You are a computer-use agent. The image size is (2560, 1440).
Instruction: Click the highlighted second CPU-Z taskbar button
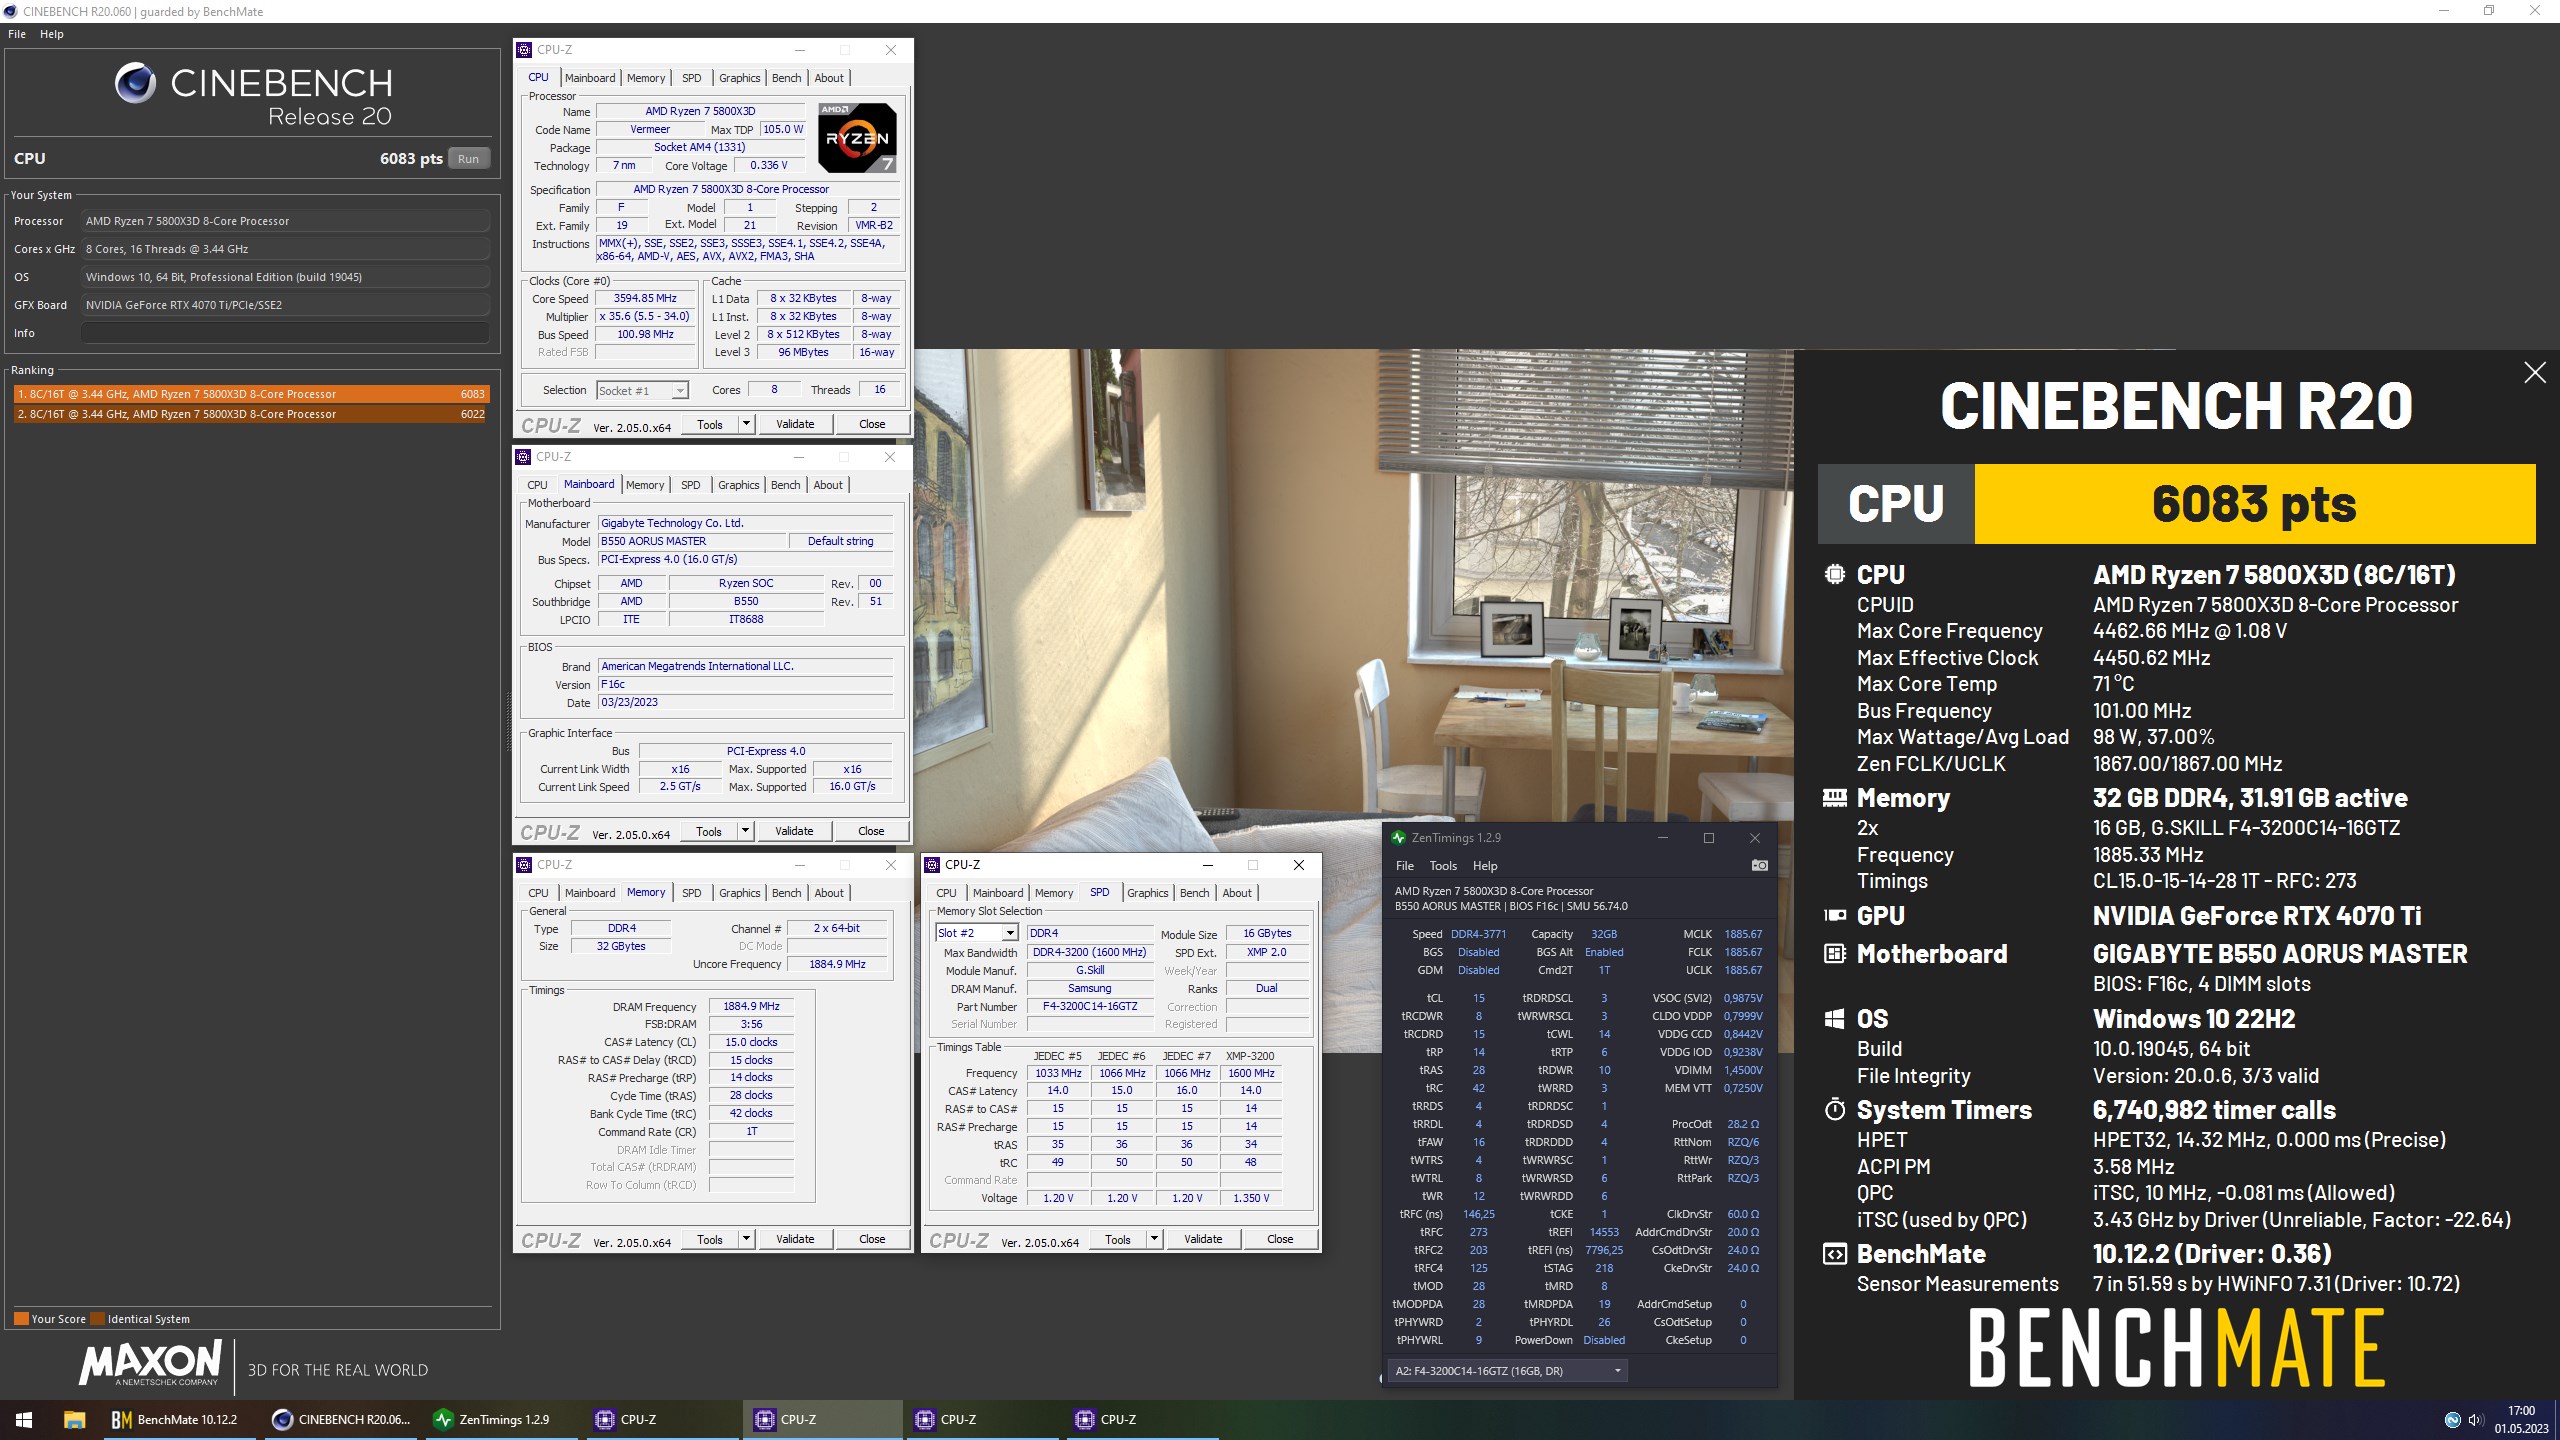pos(821,1419)
